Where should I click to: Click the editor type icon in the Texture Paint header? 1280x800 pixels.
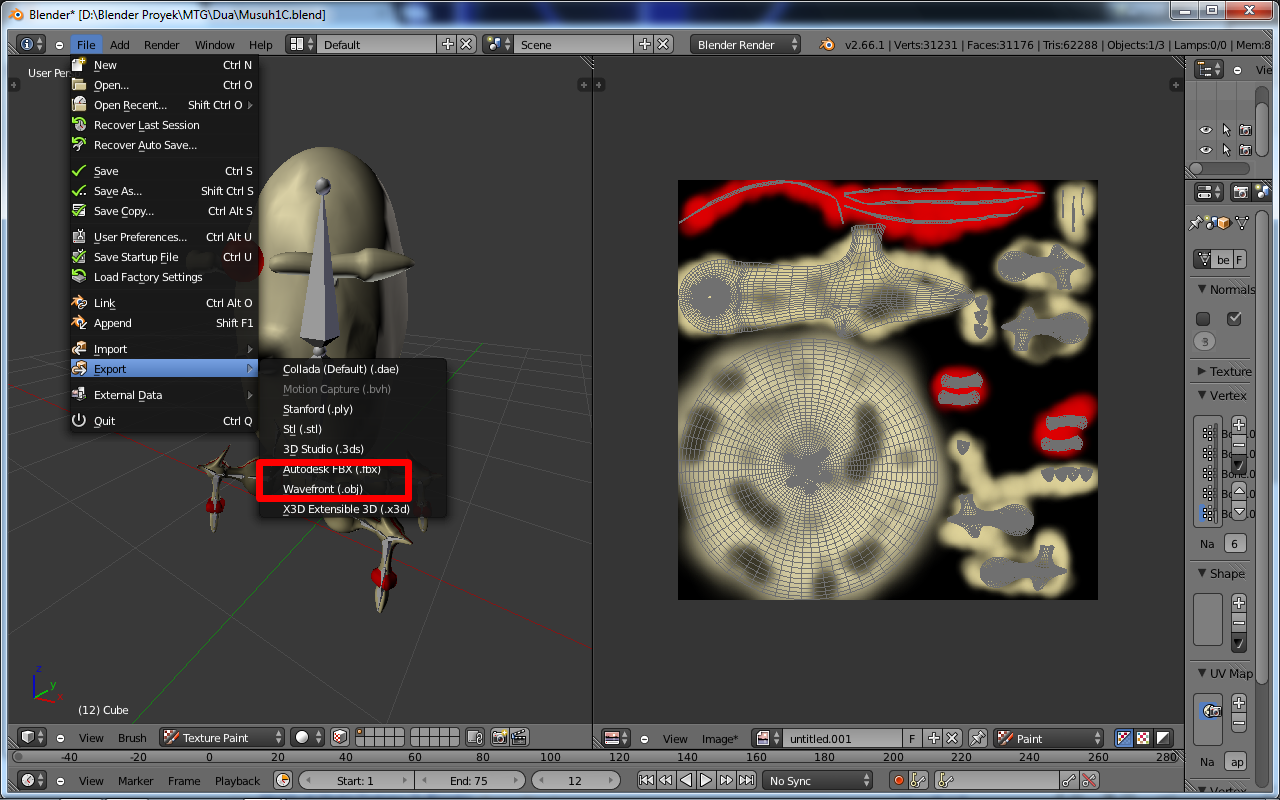(x=29, y=738)
